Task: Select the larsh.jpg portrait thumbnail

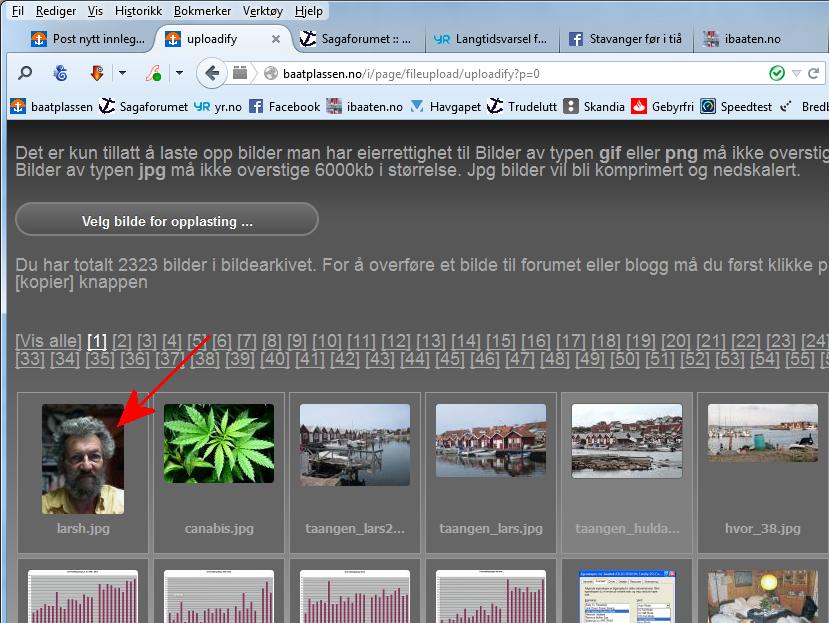Action: coord(83,459)
